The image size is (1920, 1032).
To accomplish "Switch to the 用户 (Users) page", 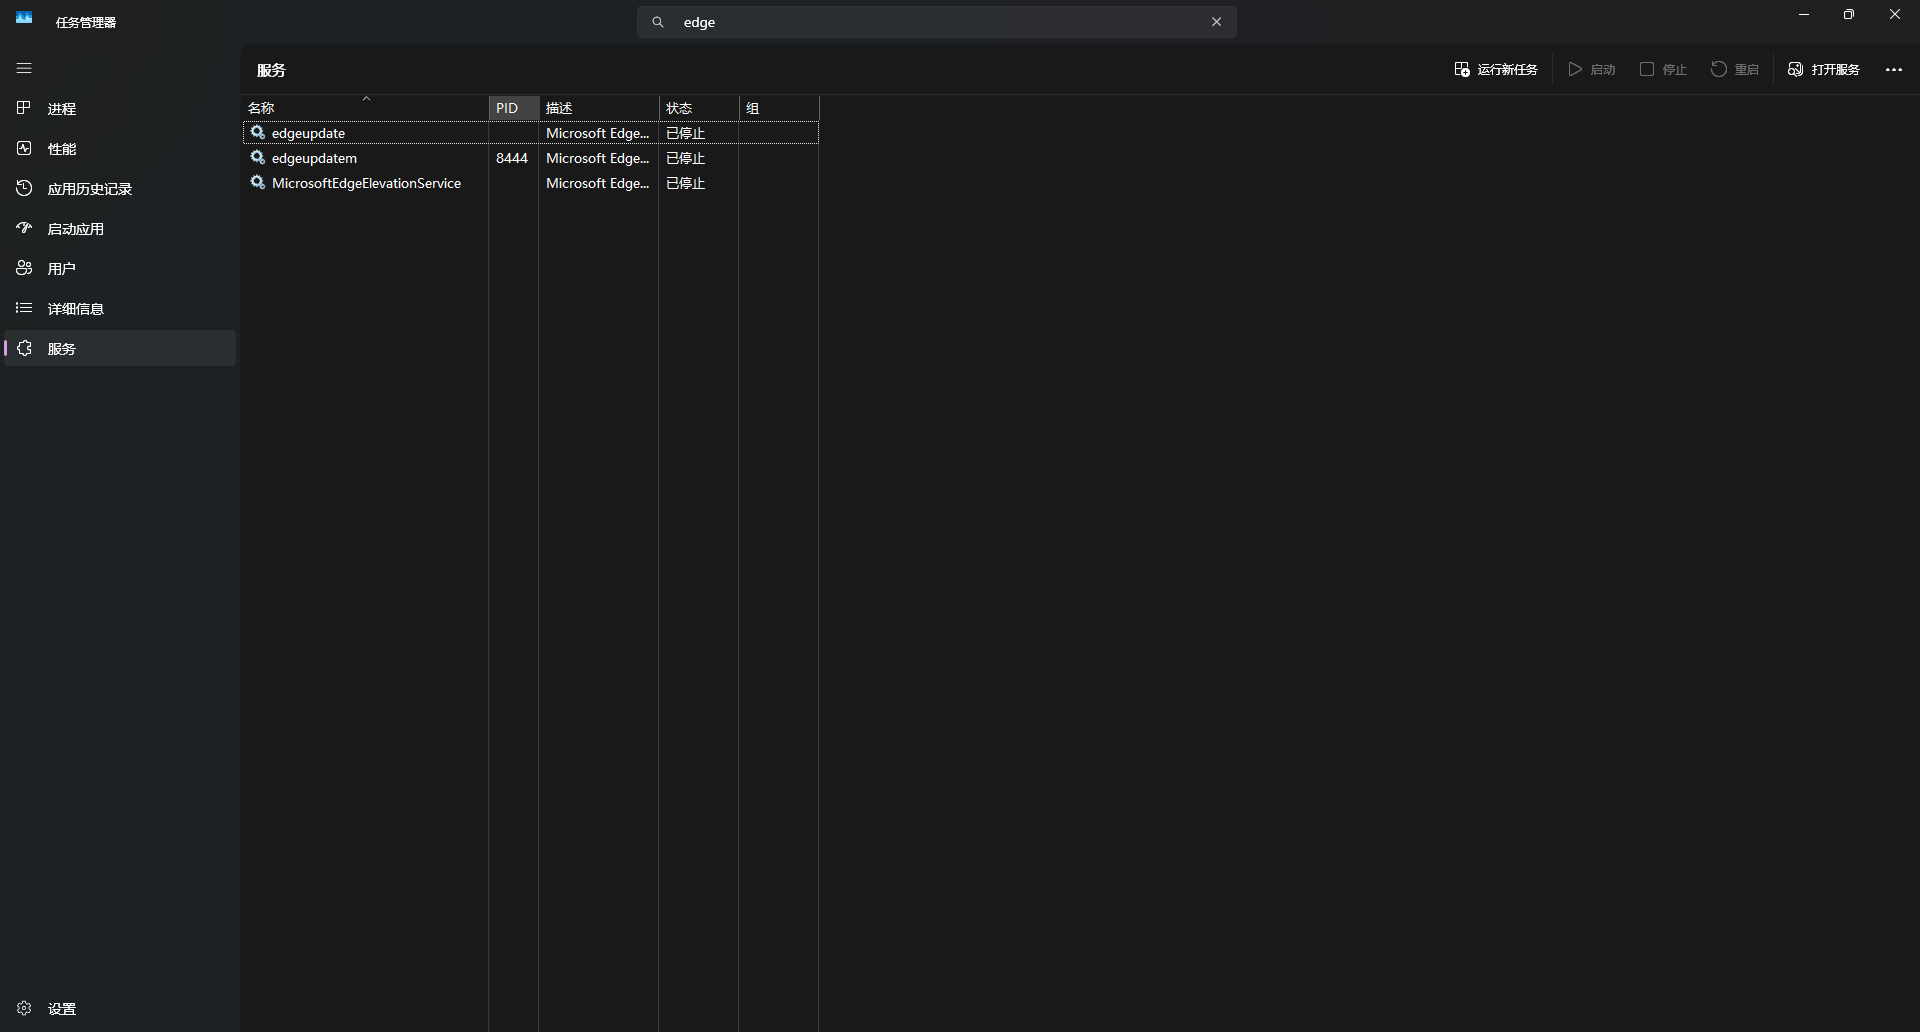I will 120,268.
